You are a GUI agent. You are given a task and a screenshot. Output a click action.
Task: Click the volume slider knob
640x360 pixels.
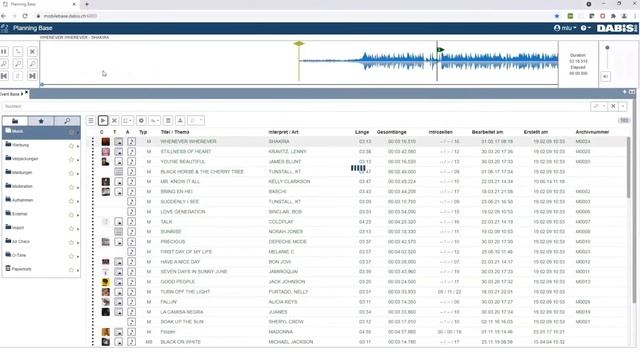click(x=607, y=48)
